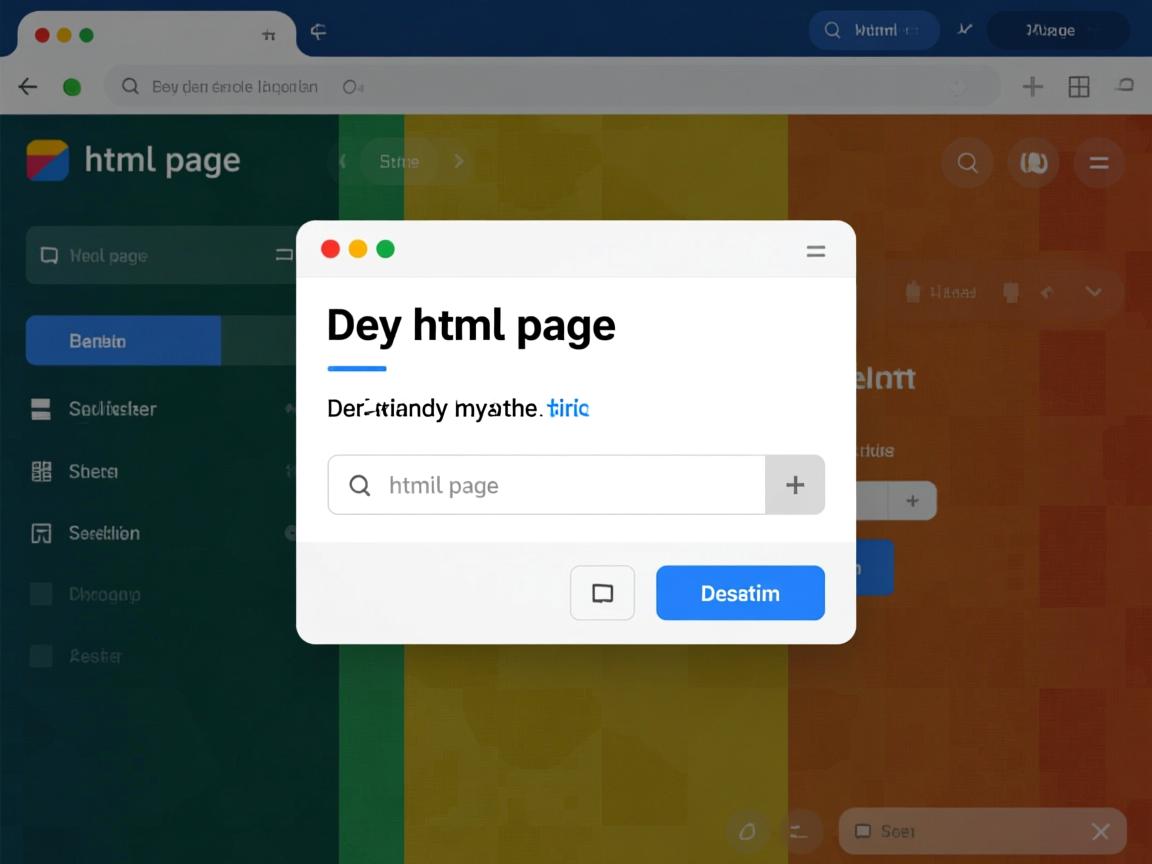
Task: Click the new tab plus icon in toolbar
Action: point(1032,87)
